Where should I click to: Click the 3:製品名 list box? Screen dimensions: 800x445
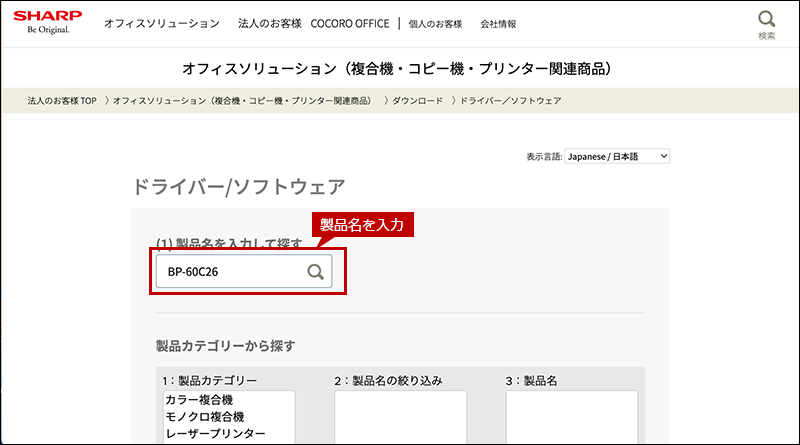tap(572, 417)
